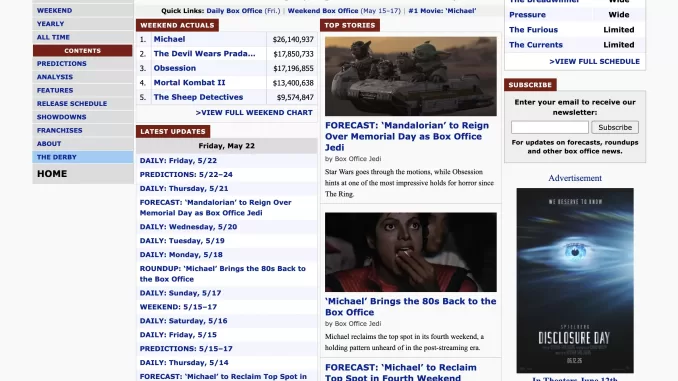Click the Friday, May 22 date header
The height and width of the screenshot is (381, 678).
tap(227, 146)
